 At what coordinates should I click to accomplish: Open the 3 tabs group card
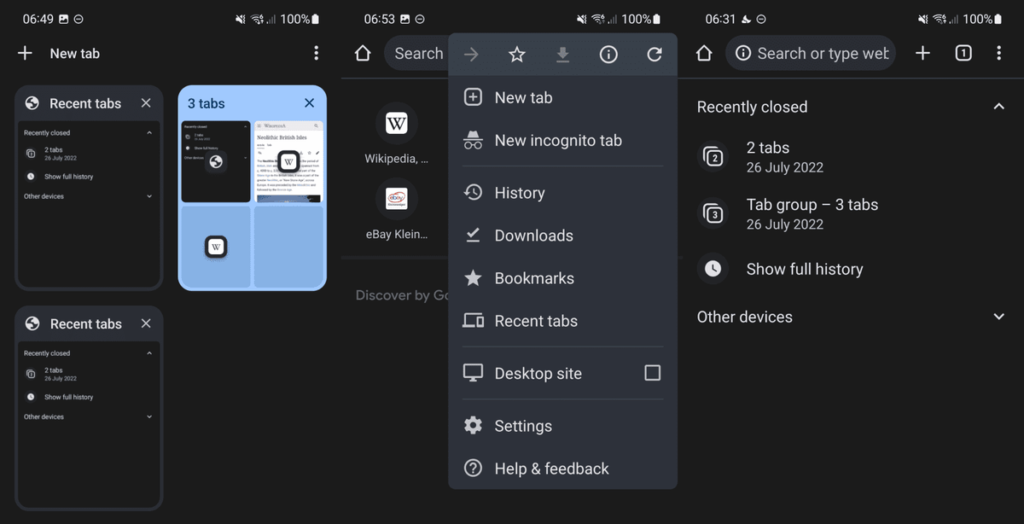pos(252,188)
